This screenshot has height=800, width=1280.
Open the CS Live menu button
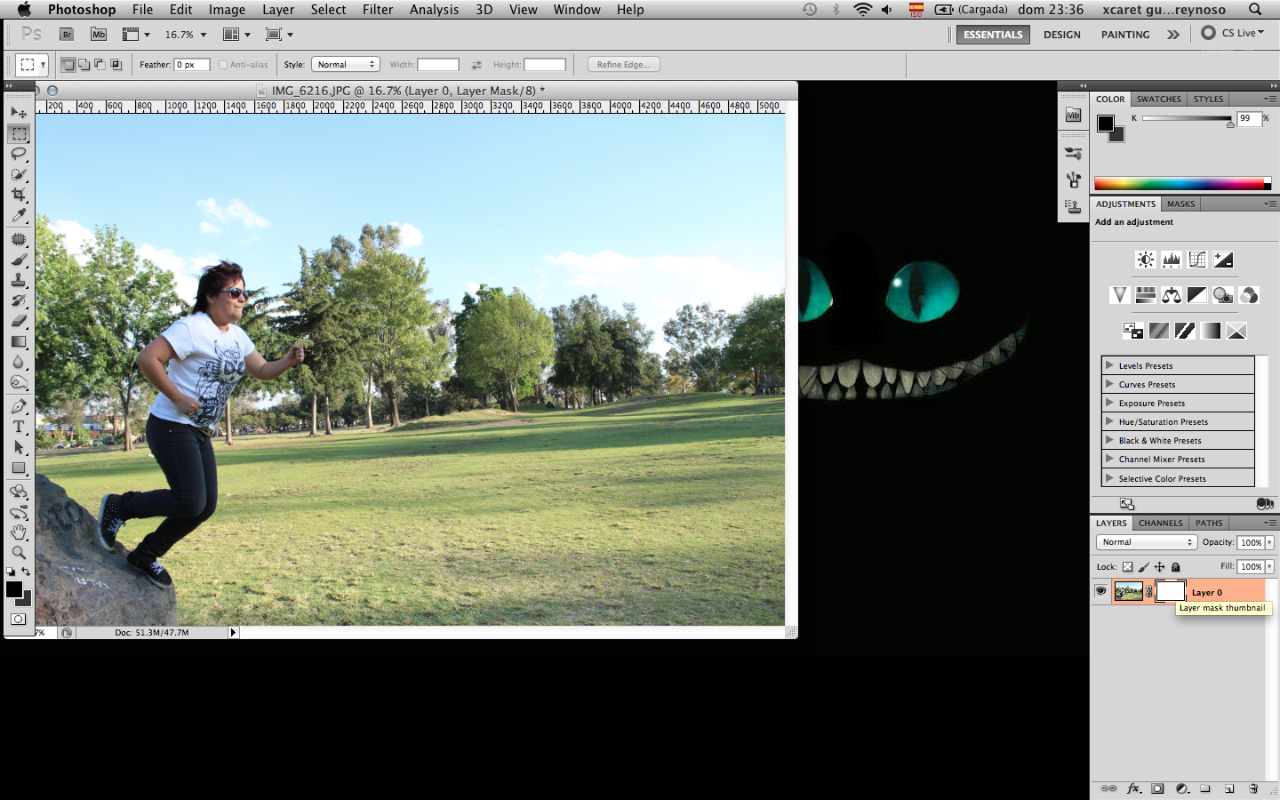(1233, 33)
